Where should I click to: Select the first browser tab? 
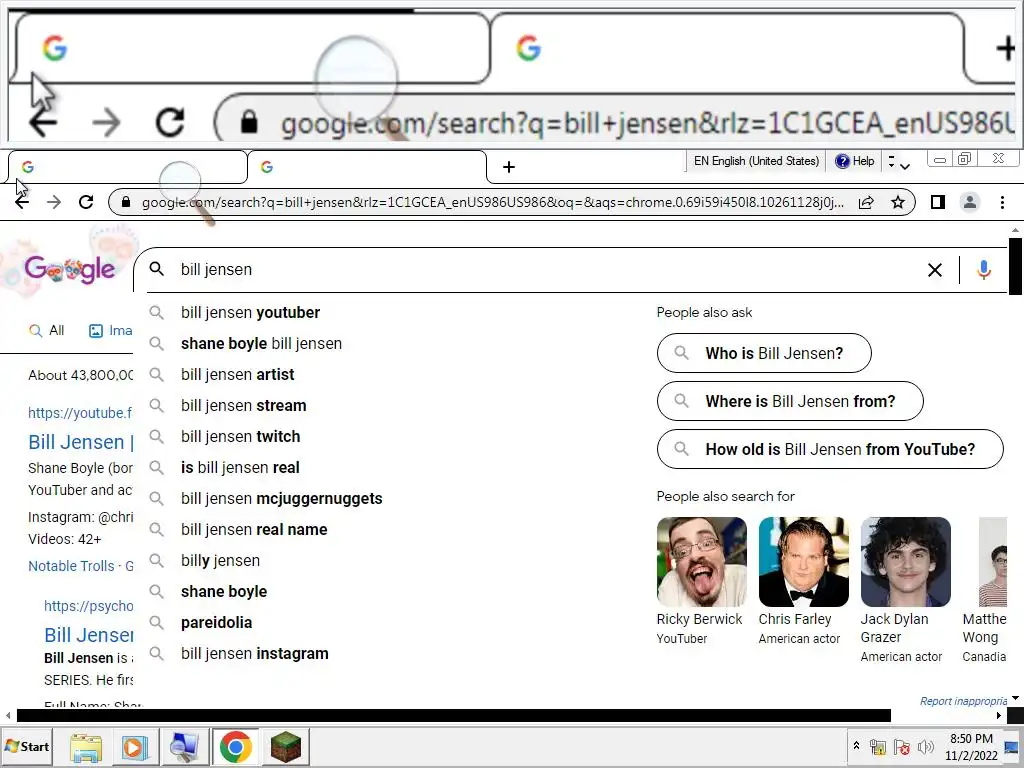pos(127,167)
